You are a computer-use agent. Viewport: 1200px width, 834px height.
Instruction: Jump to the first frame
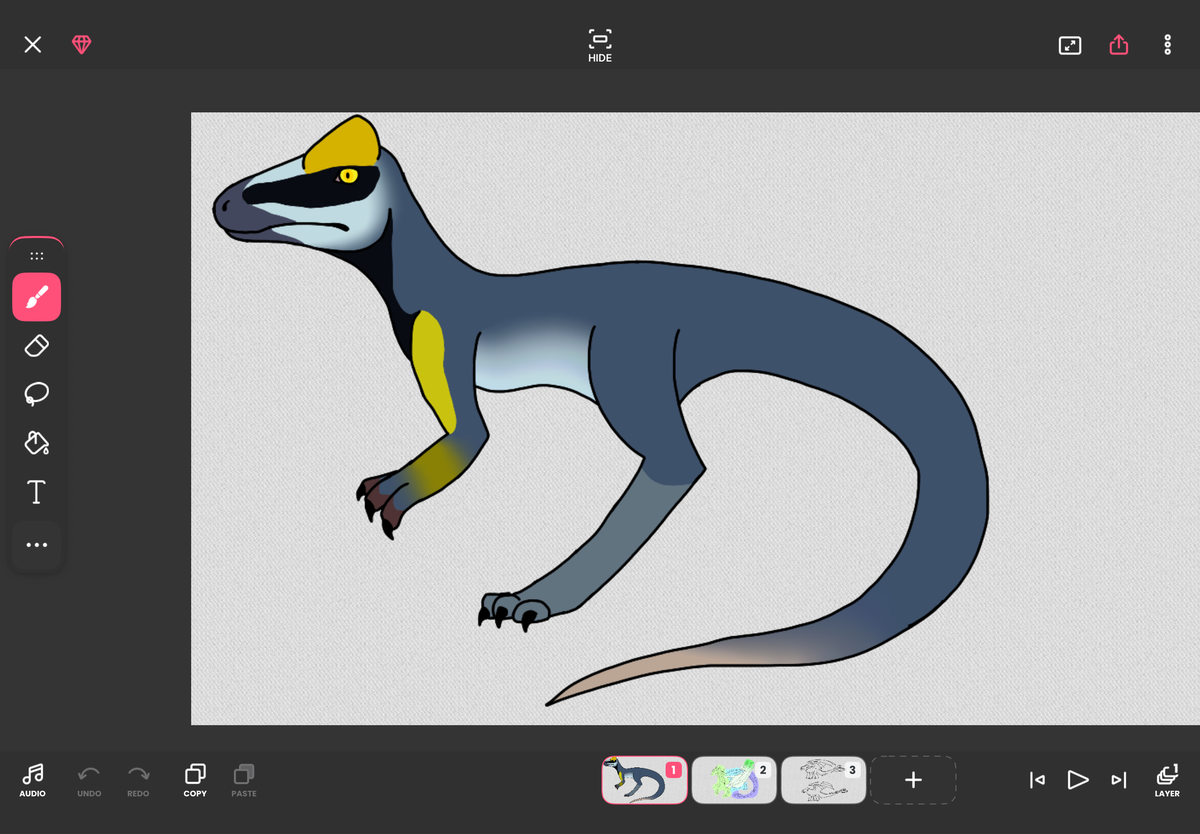click(x=1038, y=780)
